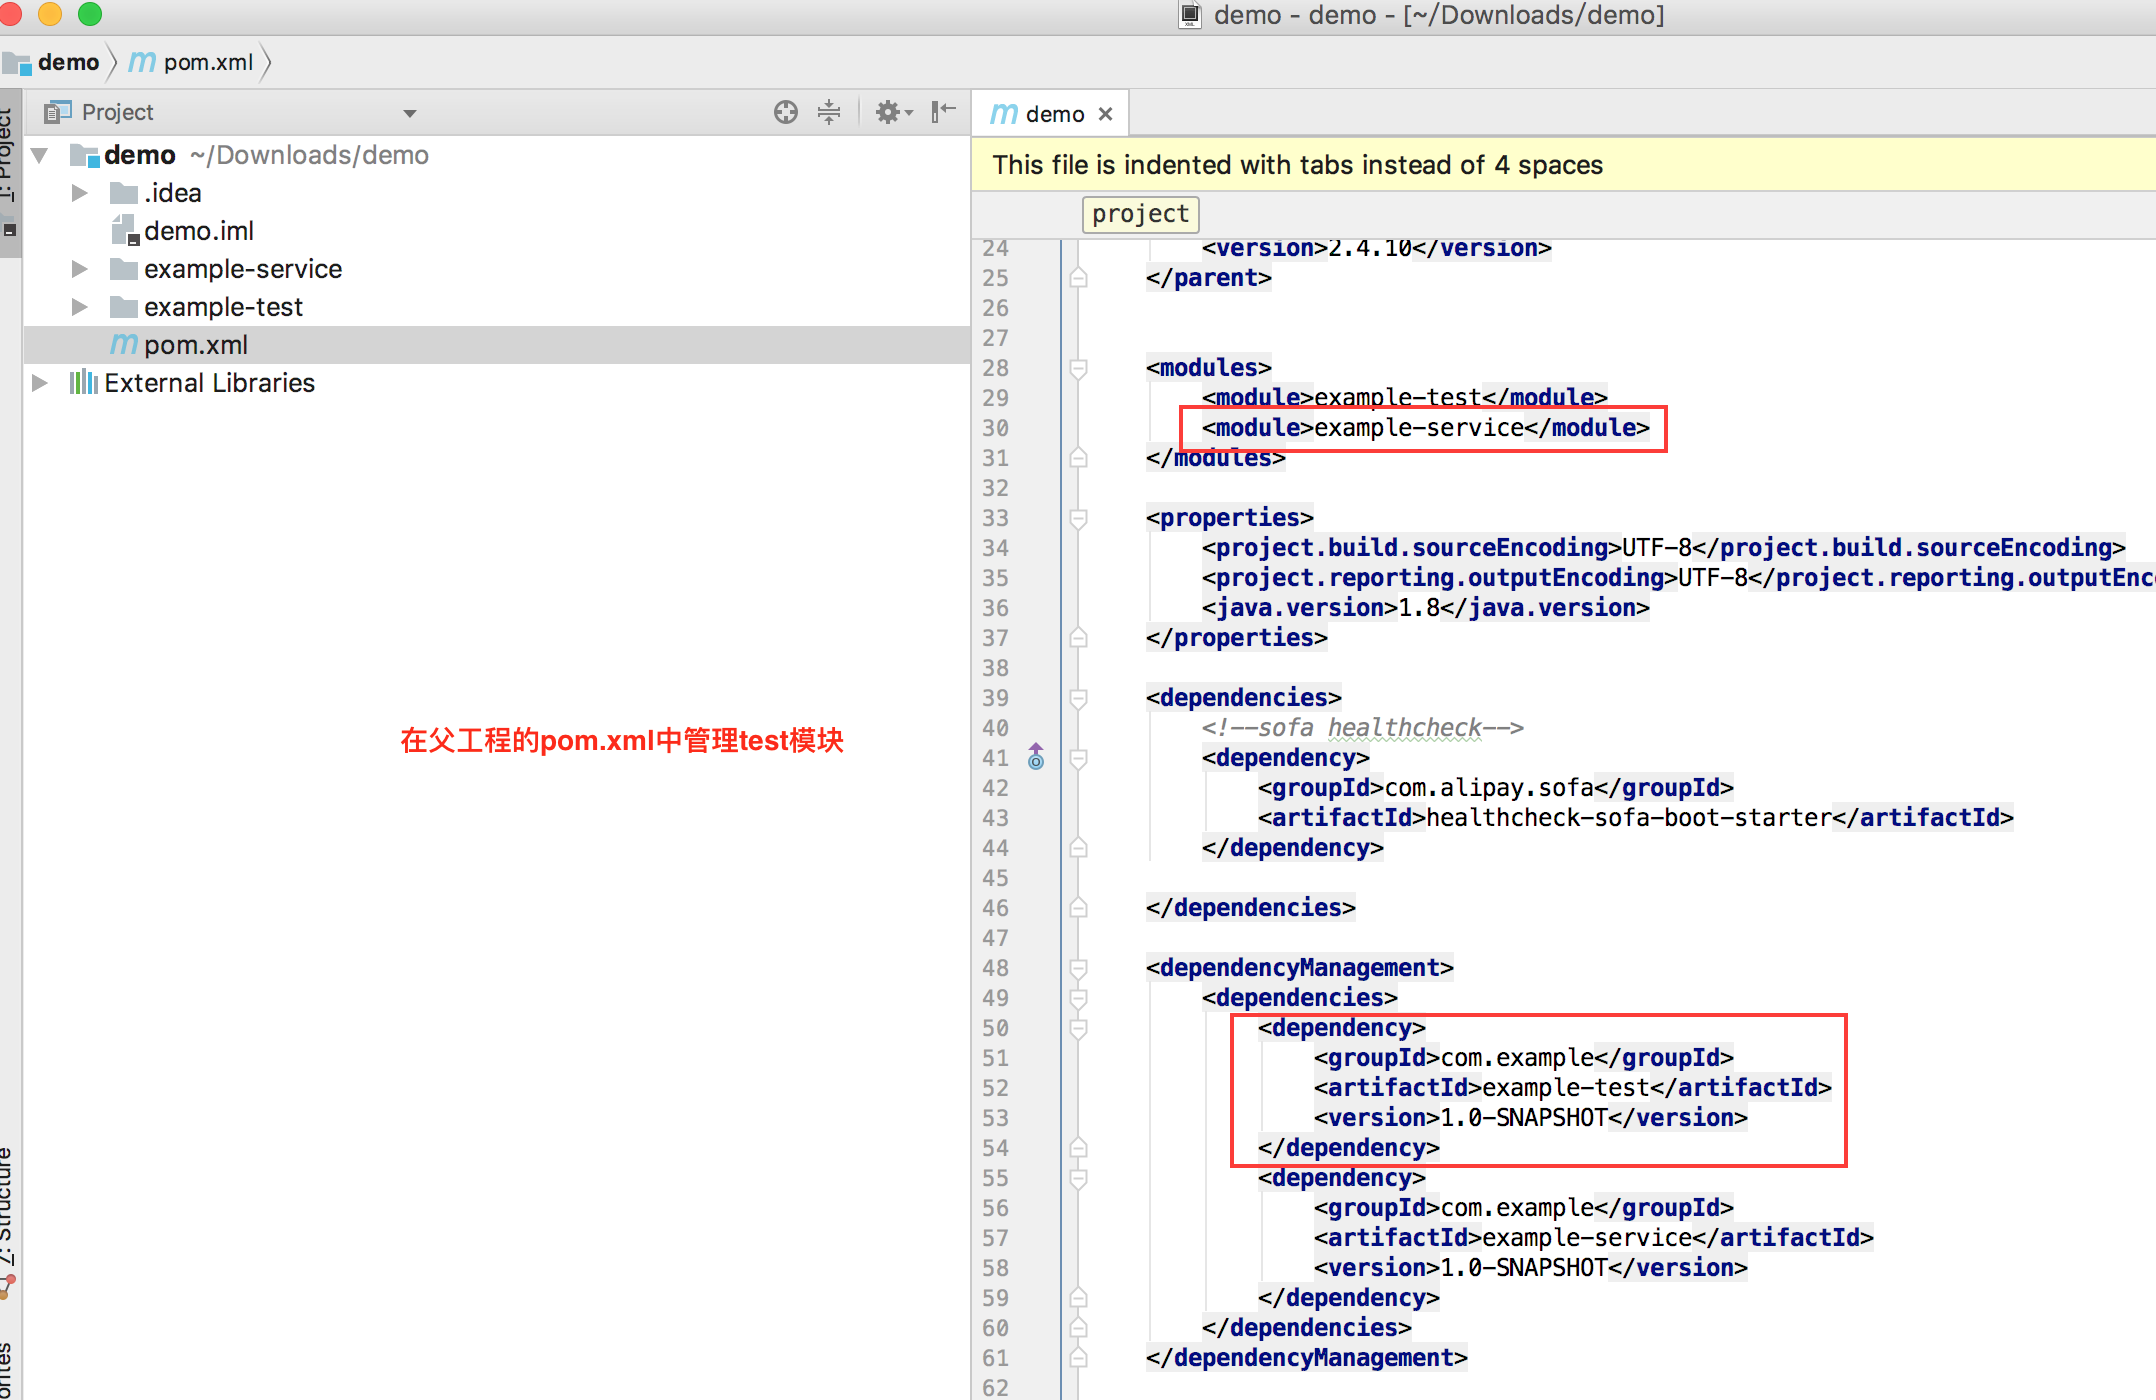
Task: Click the project breadcrumb in editor
Action: coord(1140,214)
